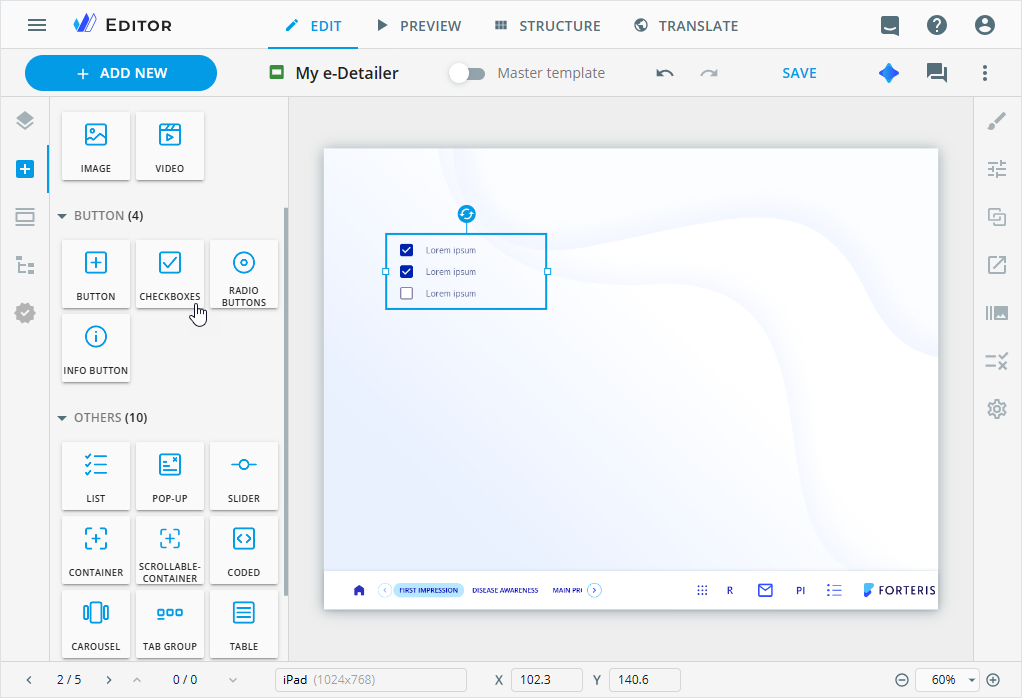Screen dimensions: 1022x698
Task: Toggle the Master template switch
Action: (x=467, y=73)
